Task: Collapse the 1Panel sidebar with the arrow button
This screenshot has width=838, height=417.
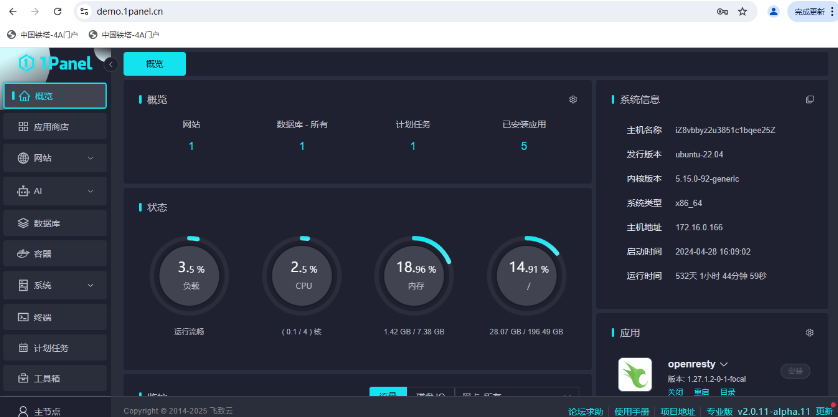Action: click(x=111, y=65)
